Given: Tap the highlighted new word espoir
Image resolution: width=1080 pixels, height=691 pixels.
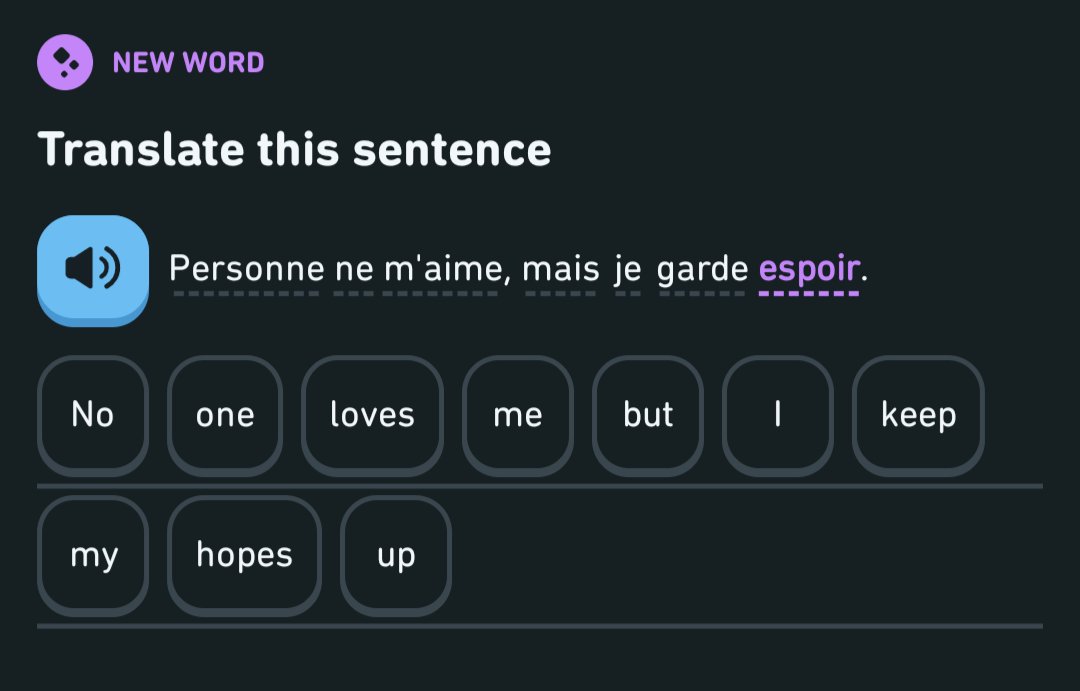Looking at the screenshot, I should point(808,269).
